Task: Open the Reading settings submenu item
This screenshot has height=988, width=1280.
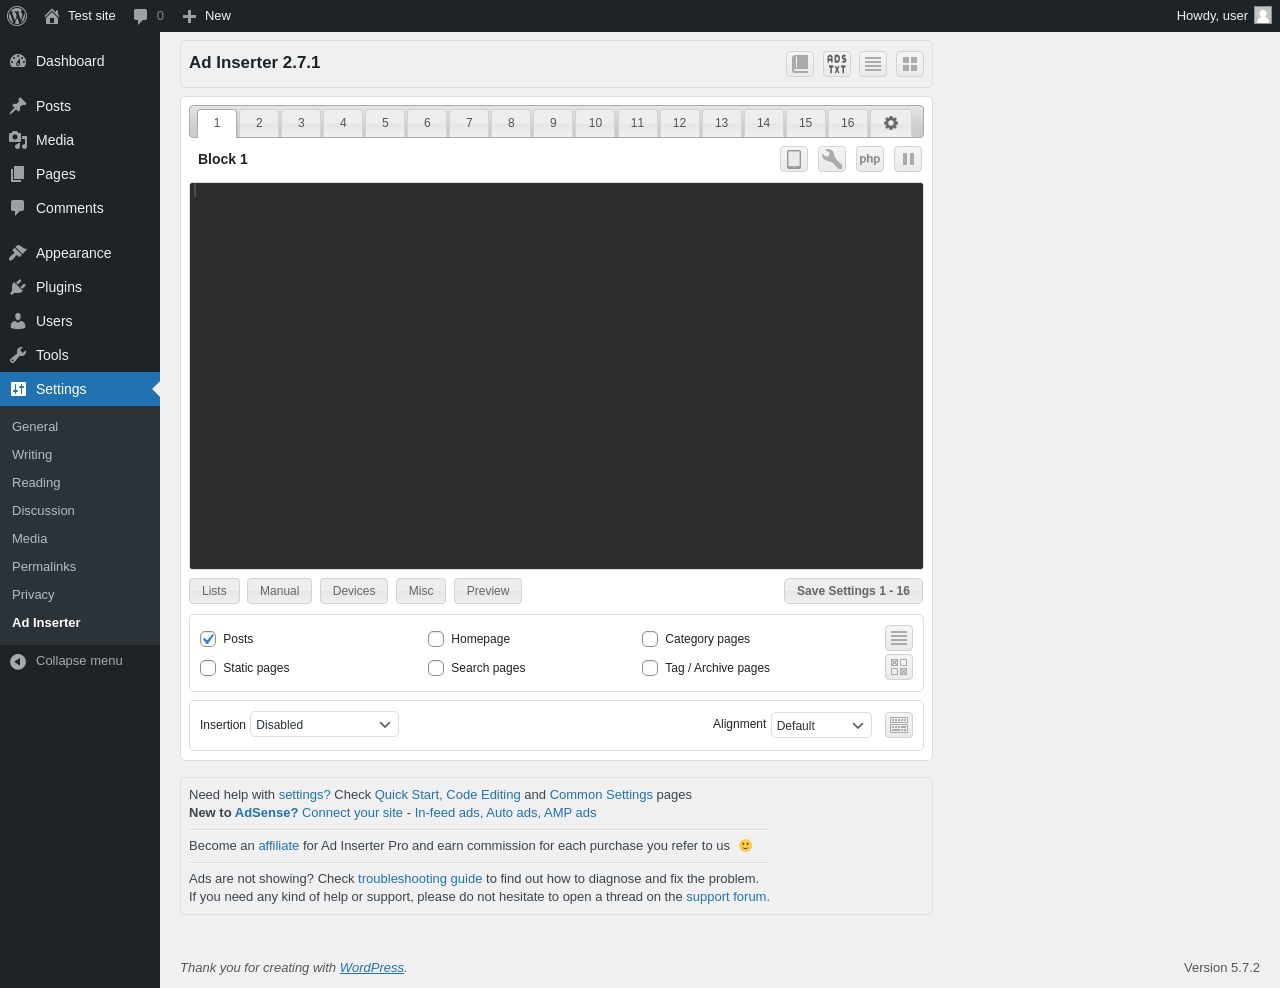Action: tap(36, 483)
